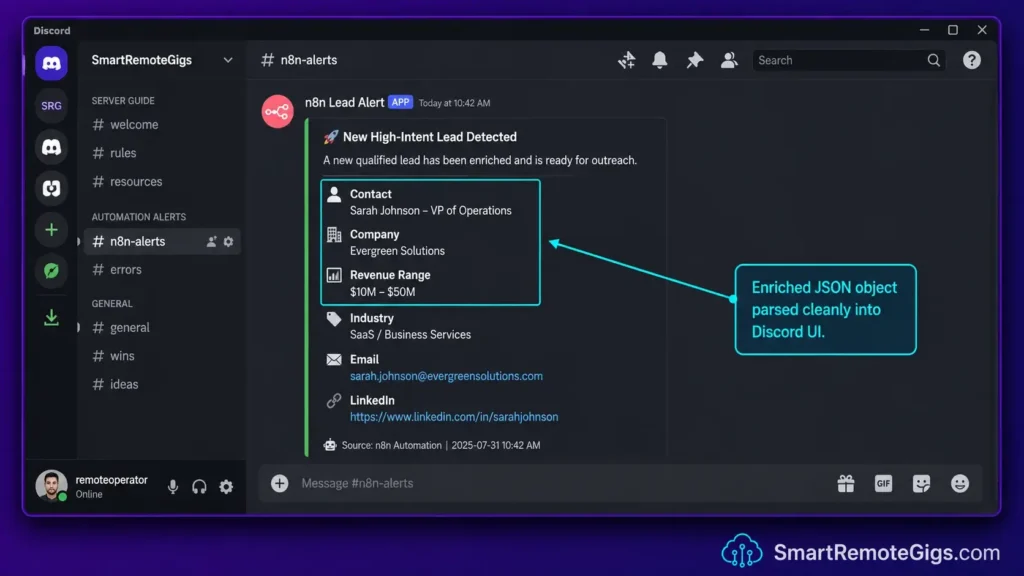Open the emoji picker smiley
Viewport: 1024px width, 576px height.
[959, 483]
